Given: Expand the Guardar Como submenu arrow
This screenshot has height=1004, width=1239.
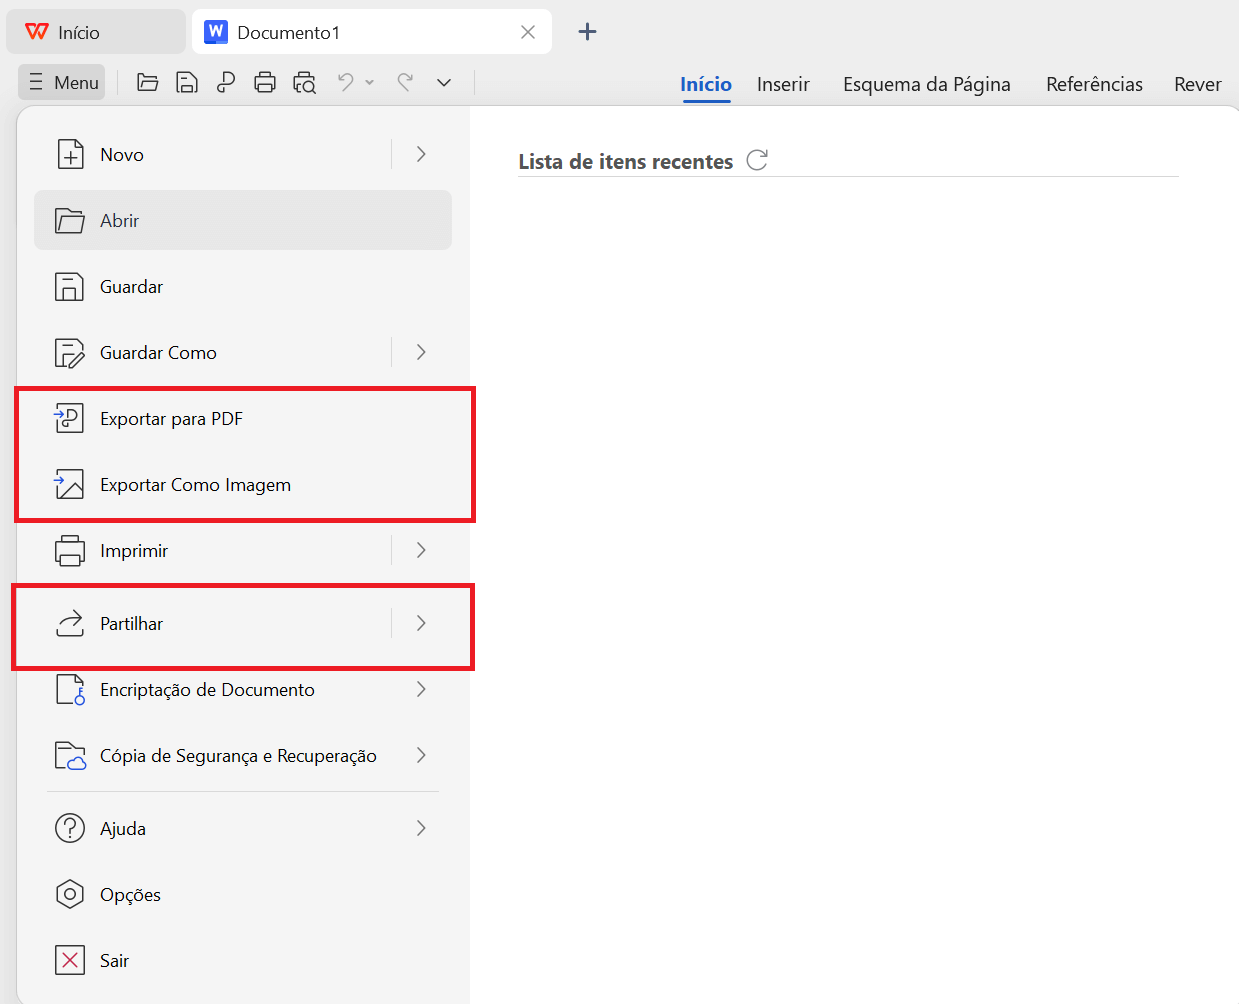Looking at the screenshot, I should 421,352.
